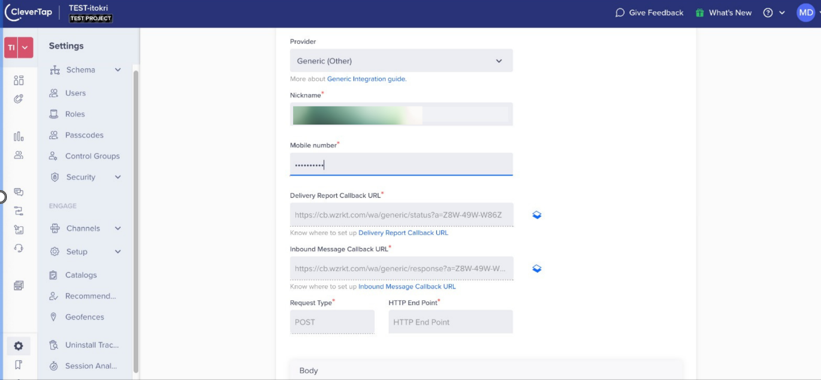The width and height of the screenshot is (821, 380).
Task: Open the headset support icon in left rail
Action: [19, 248]
